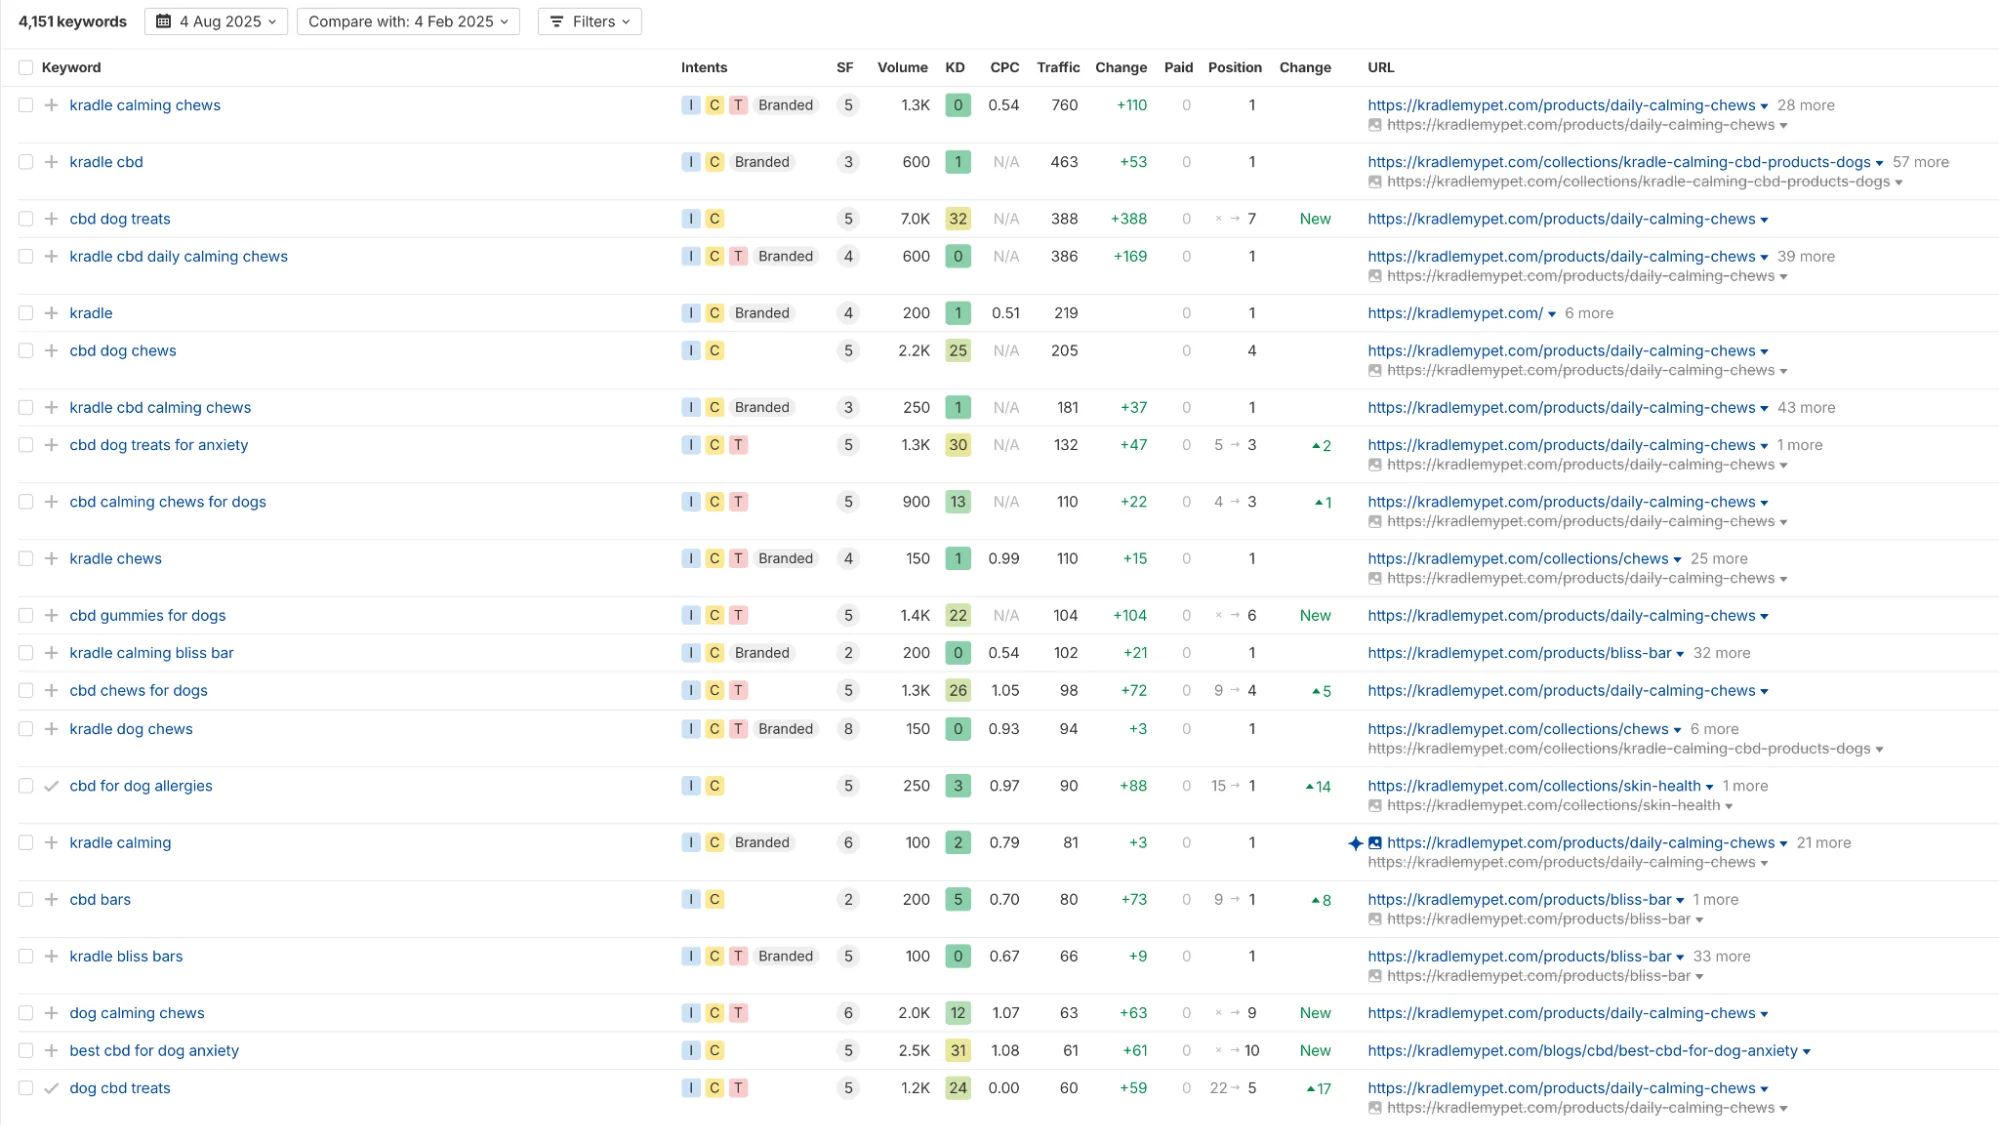Click checkmark icon beside cbd for dog allergies
This screenshot has width=1999, height=1126.
click(x=51, y=786)
